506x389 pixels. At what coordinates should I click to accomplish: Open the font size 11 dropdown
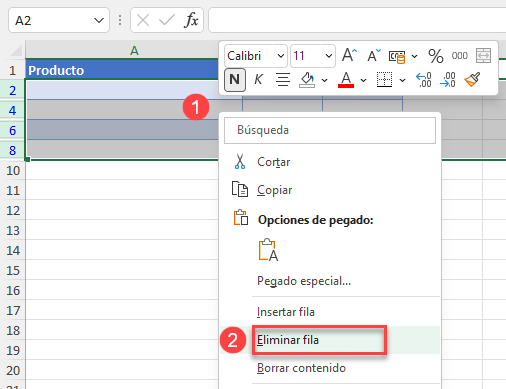click(x=328, y=56)
